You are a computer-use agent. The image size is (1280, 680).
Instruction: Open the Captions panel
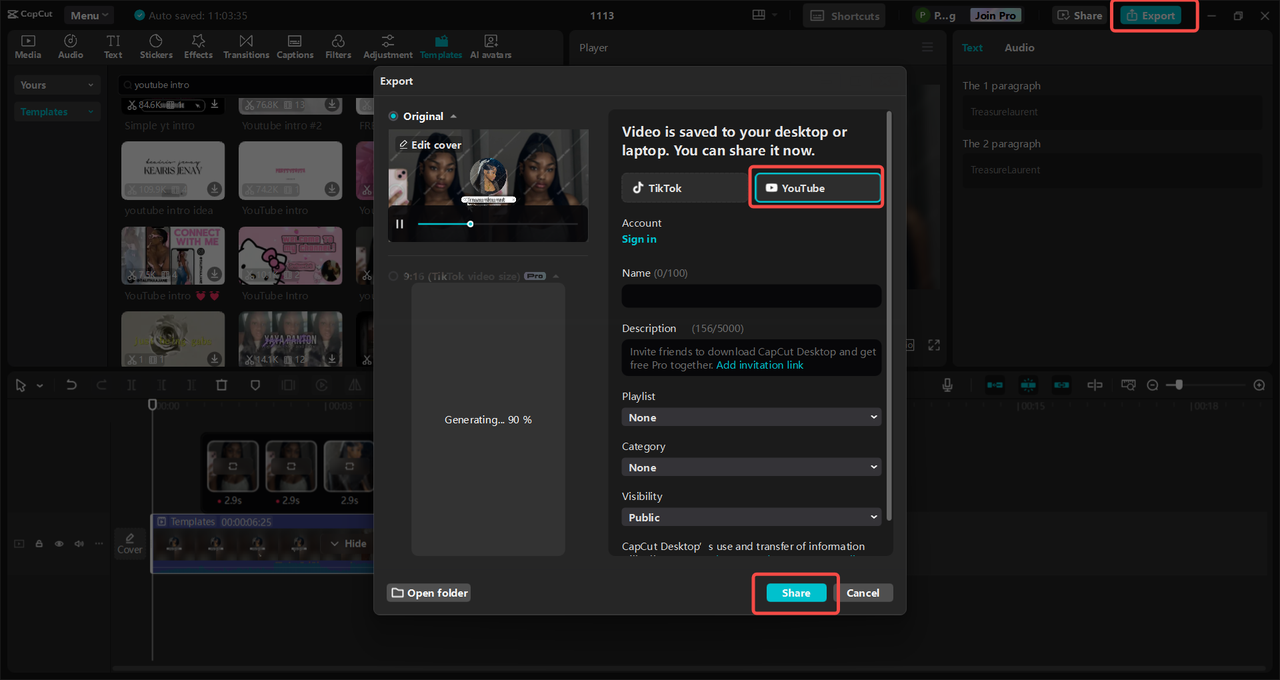[295, 46]
